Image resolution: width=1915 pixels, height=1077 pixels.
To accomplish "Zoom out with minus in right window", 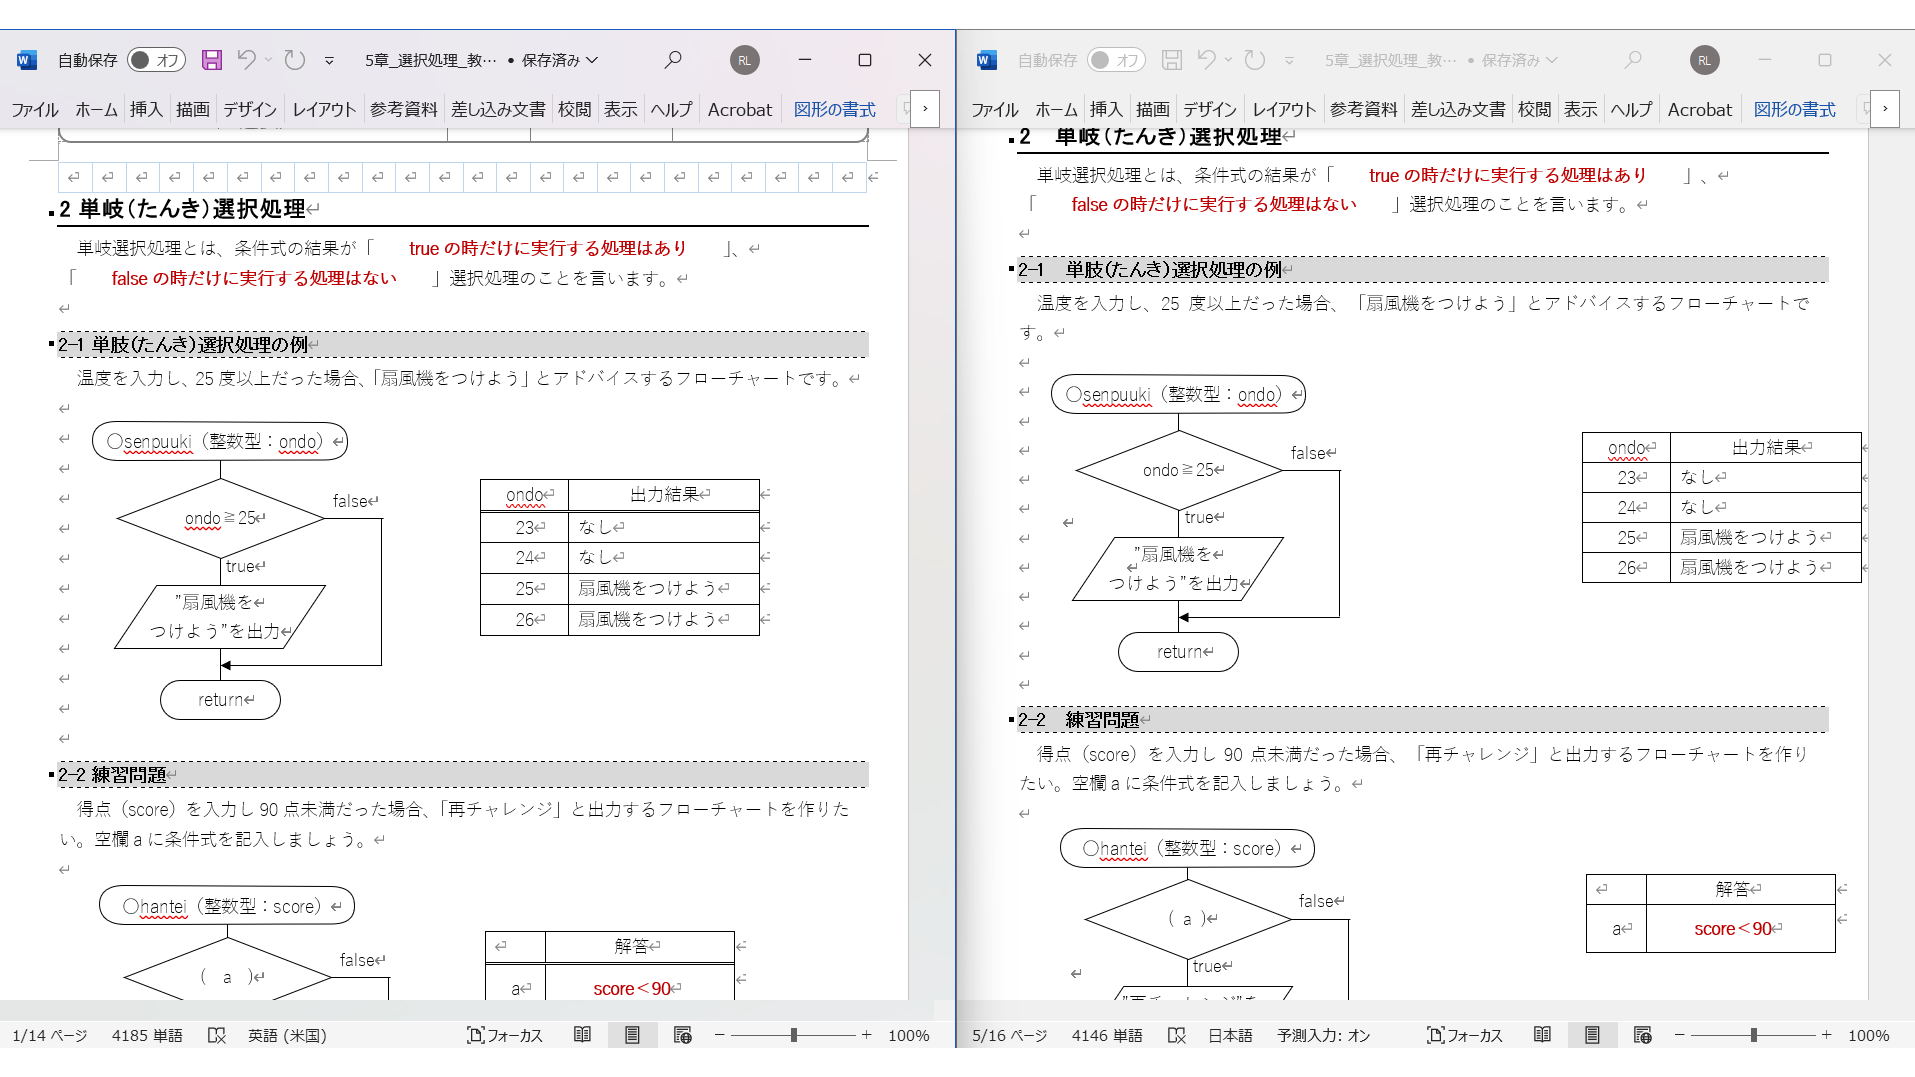I will [1679, 1035].
